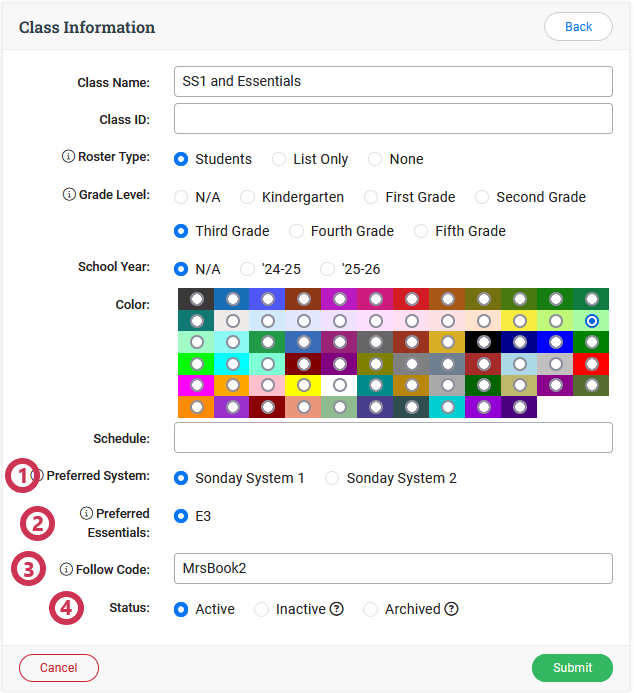Choose Fourth Grade as grade level
634x693 pixels.
(296, 231)
